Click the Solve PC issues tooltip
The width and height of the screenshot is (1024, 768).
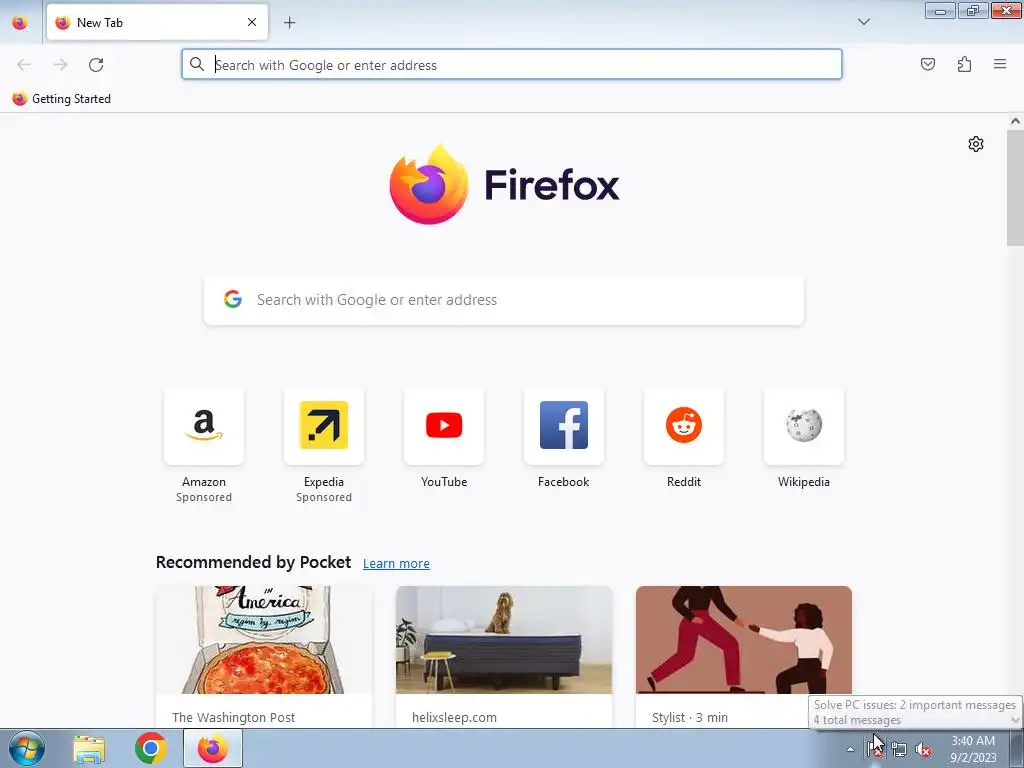915,712
